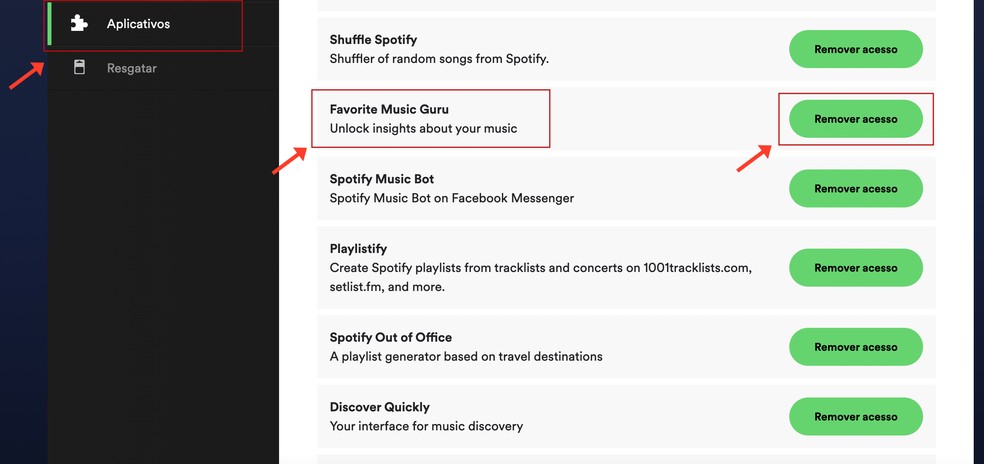
Task: Remove access for Shuffle Spotify
Action: [x=855, y=49]
